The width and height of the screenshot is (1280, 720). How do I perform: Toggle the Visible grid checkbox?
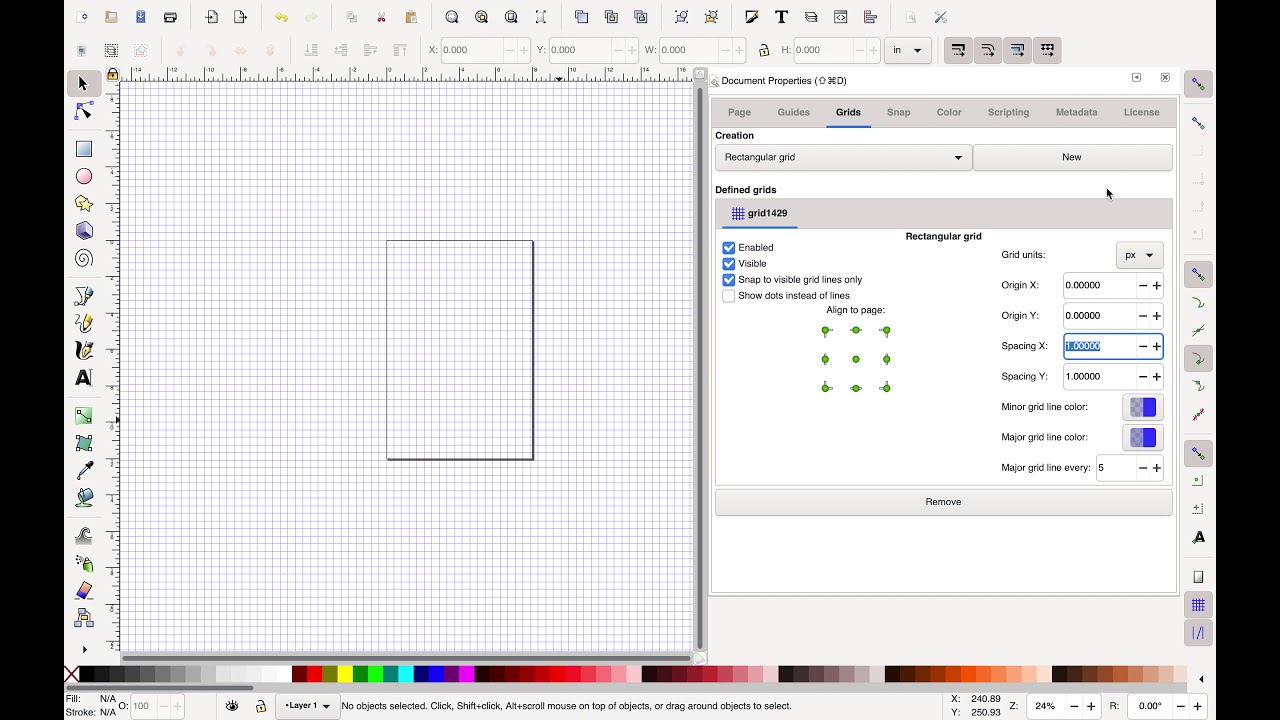[729, 264]
